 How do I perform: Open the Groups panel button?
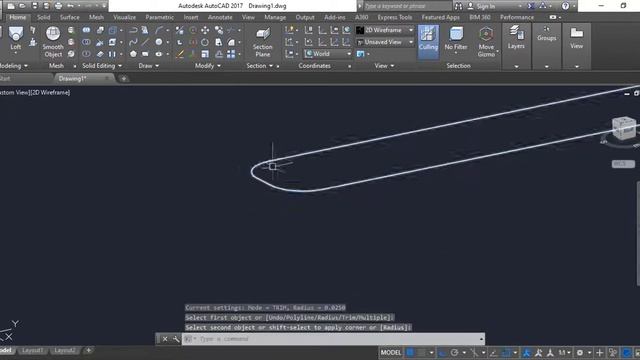click(547, 34)
